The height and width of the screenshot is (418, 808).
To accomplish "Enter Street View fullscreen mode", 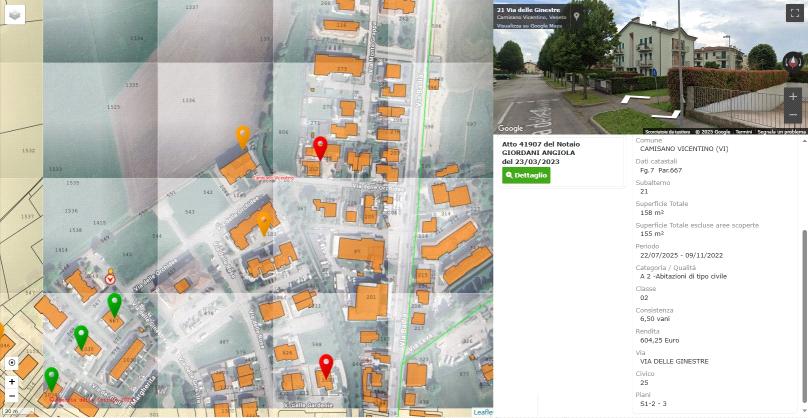I will pyautogui.click(x=795, y=14).
